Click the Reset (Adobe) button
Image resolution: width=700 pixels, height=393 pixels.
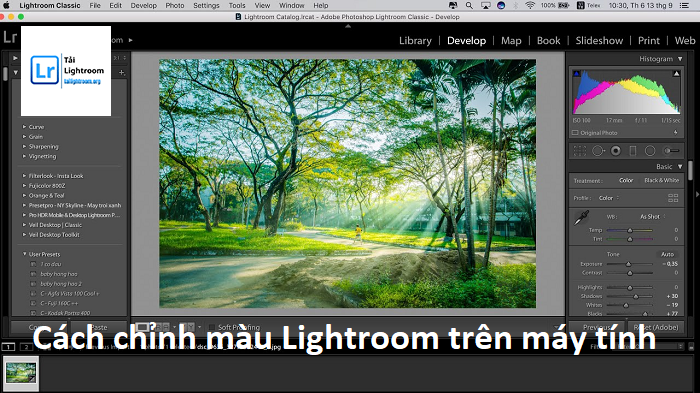(x=655, y=327)
